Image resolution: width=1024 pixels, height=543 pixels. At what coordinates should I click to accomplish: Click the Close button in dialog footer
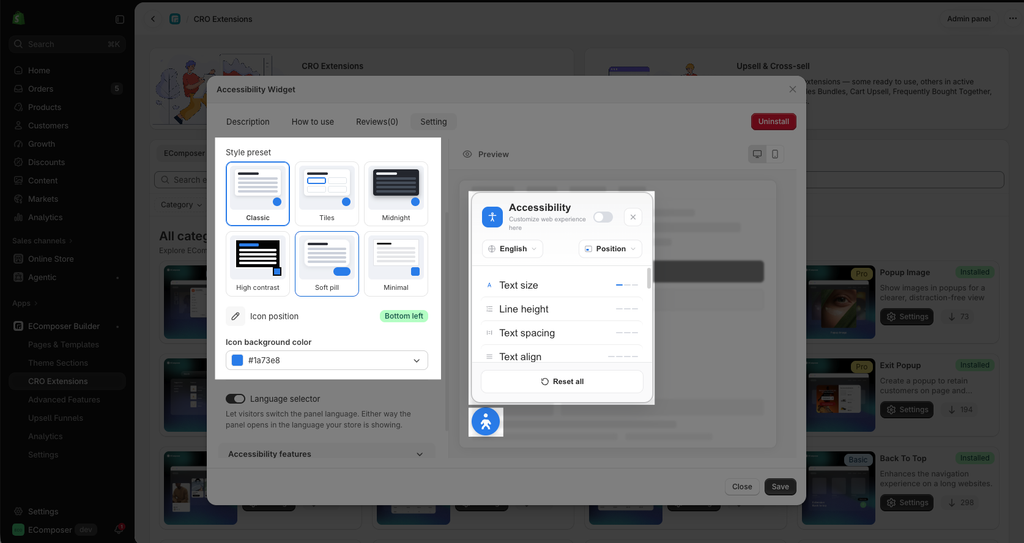(742, 487)
